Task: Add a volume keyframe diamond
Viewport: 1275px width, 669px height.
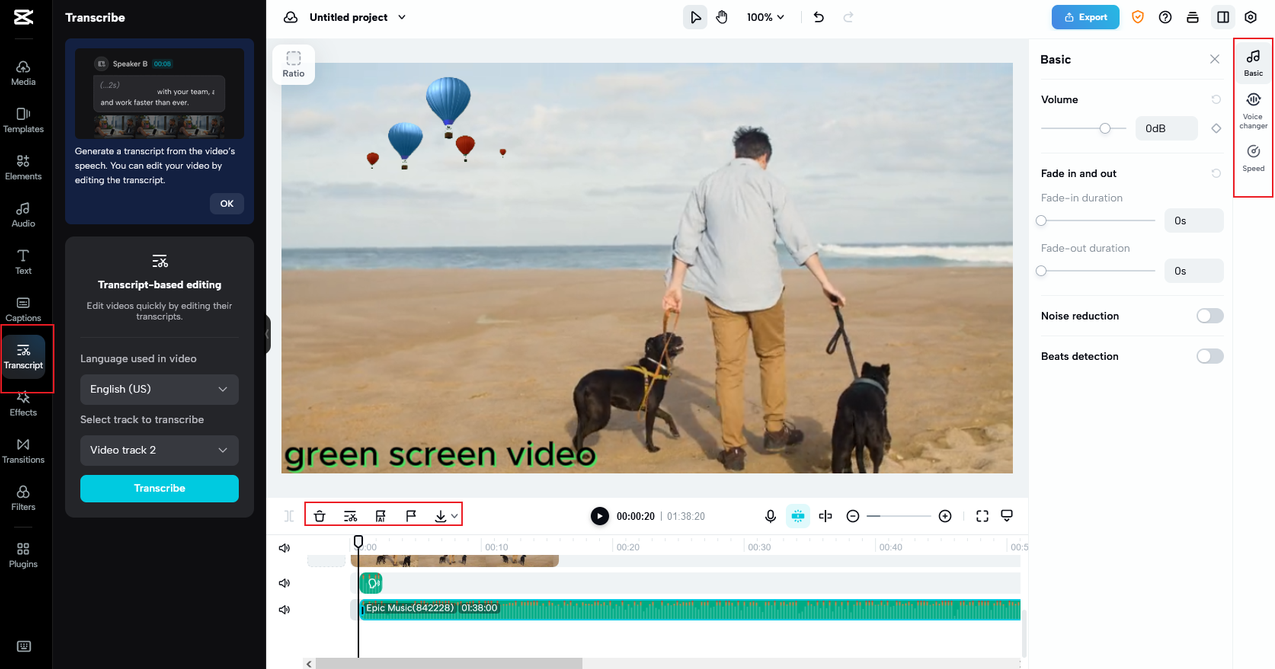Action: pos(1216,128)
